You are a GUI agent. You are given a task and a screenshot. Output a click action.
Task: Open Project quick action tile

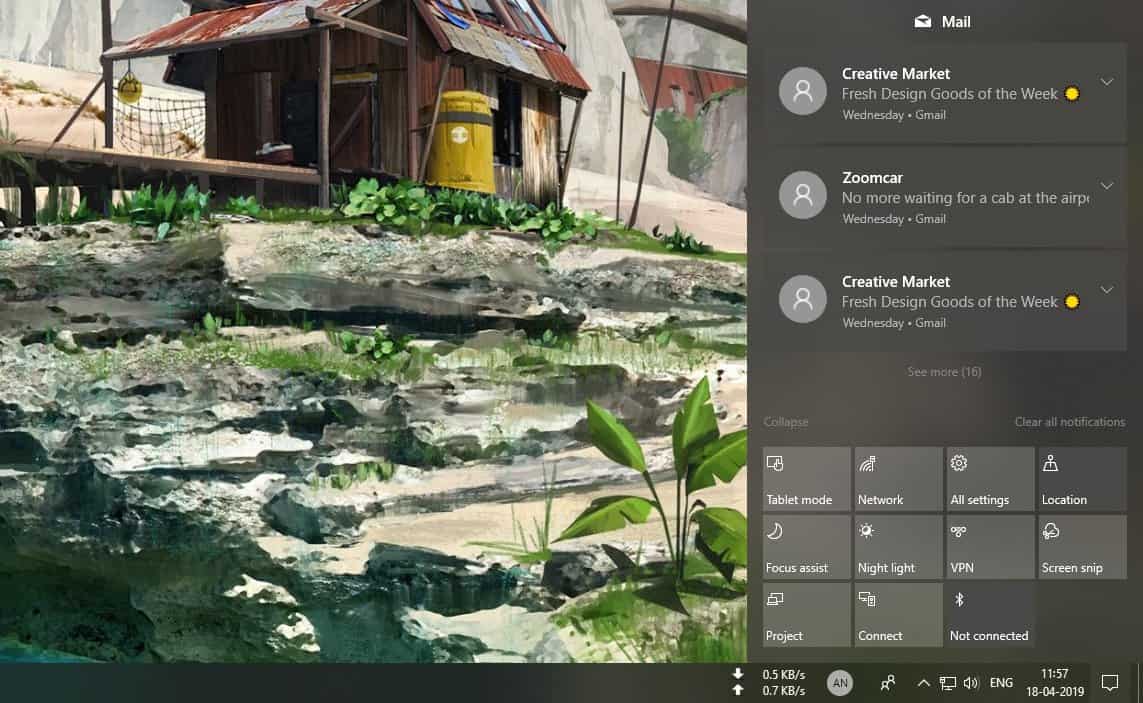coord(806,615)
